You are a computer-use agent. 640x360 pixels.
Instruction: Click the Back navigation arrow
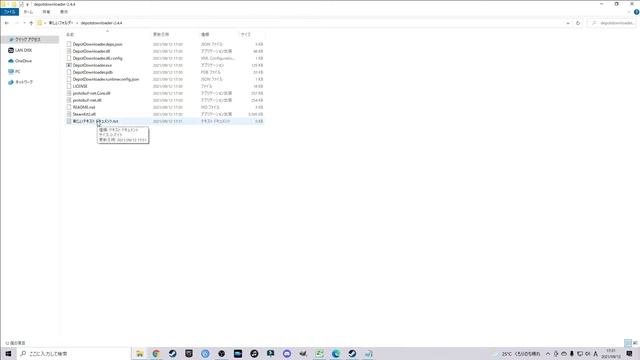7,23
